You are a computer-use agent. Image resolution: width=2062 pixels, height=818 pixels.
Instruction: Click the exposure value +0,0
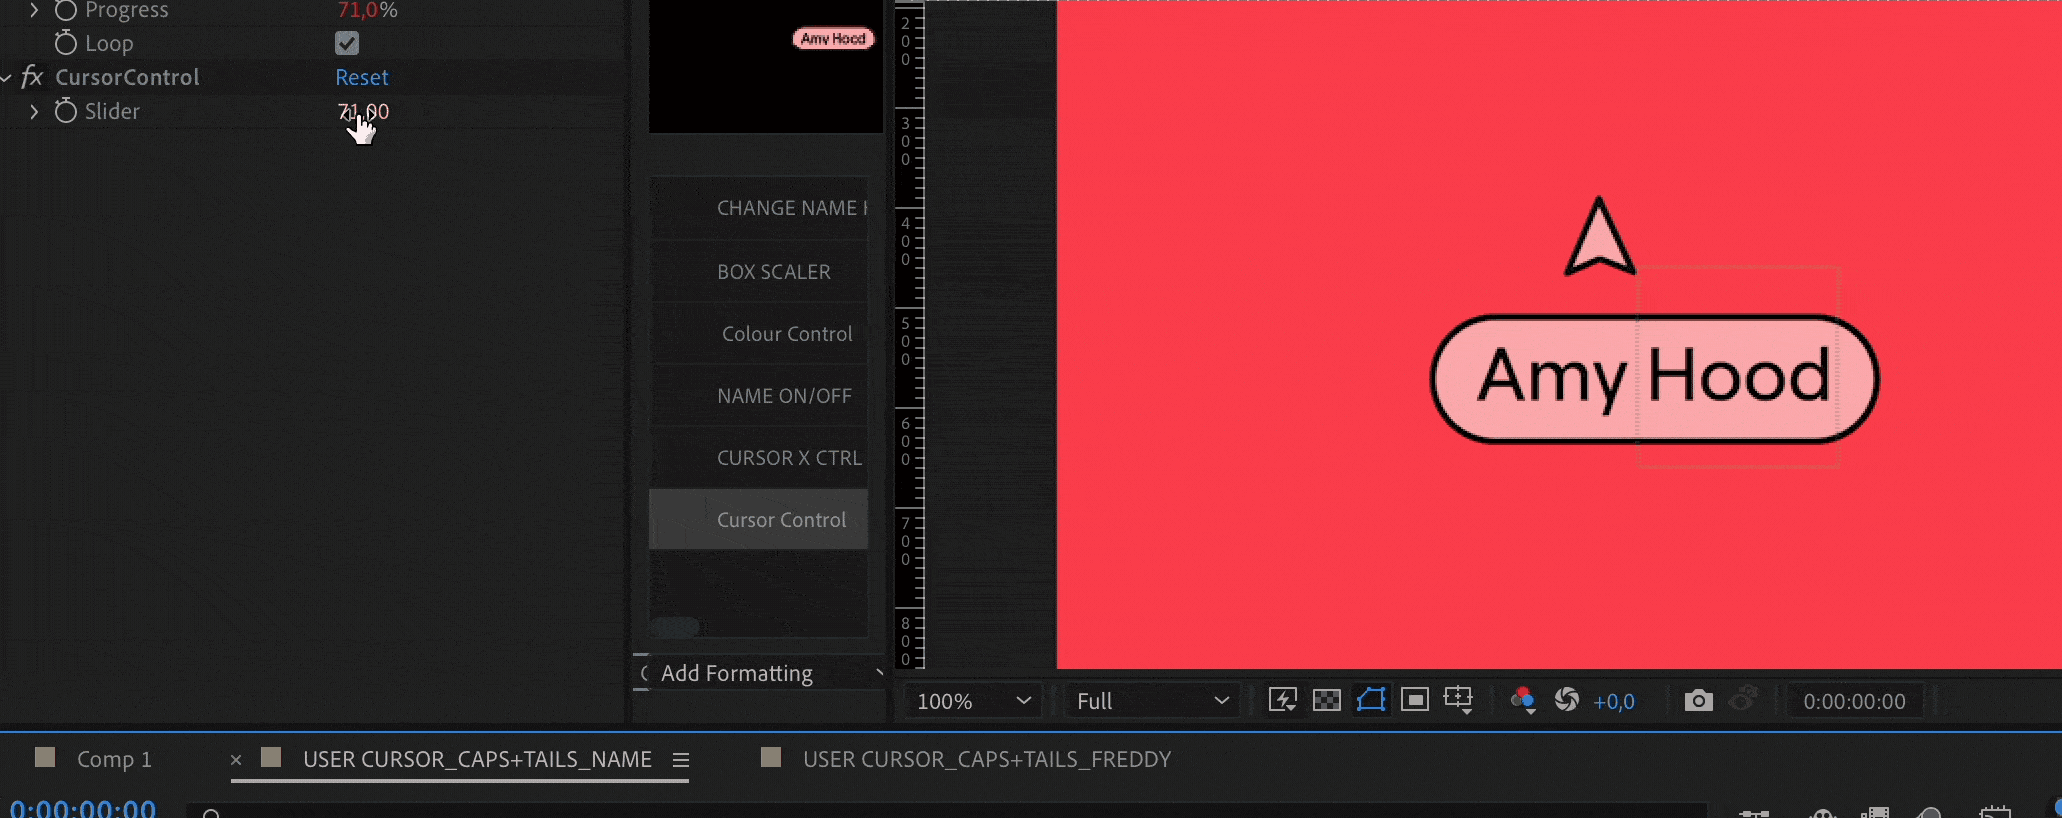(x=1614, y=702)
